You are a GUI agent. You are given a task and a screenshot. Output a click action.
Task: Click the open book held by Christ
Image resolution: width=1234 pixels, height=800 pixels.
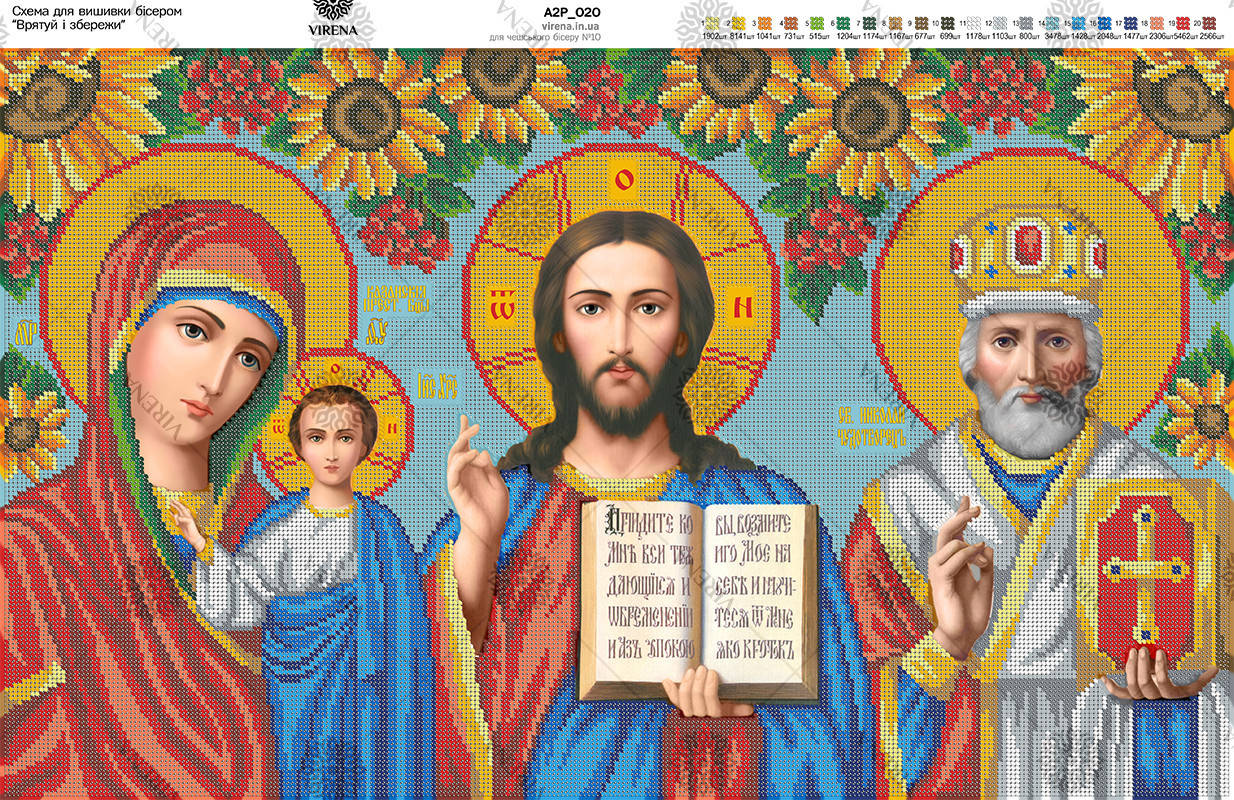pyautogui.click(x=700, y=588)
